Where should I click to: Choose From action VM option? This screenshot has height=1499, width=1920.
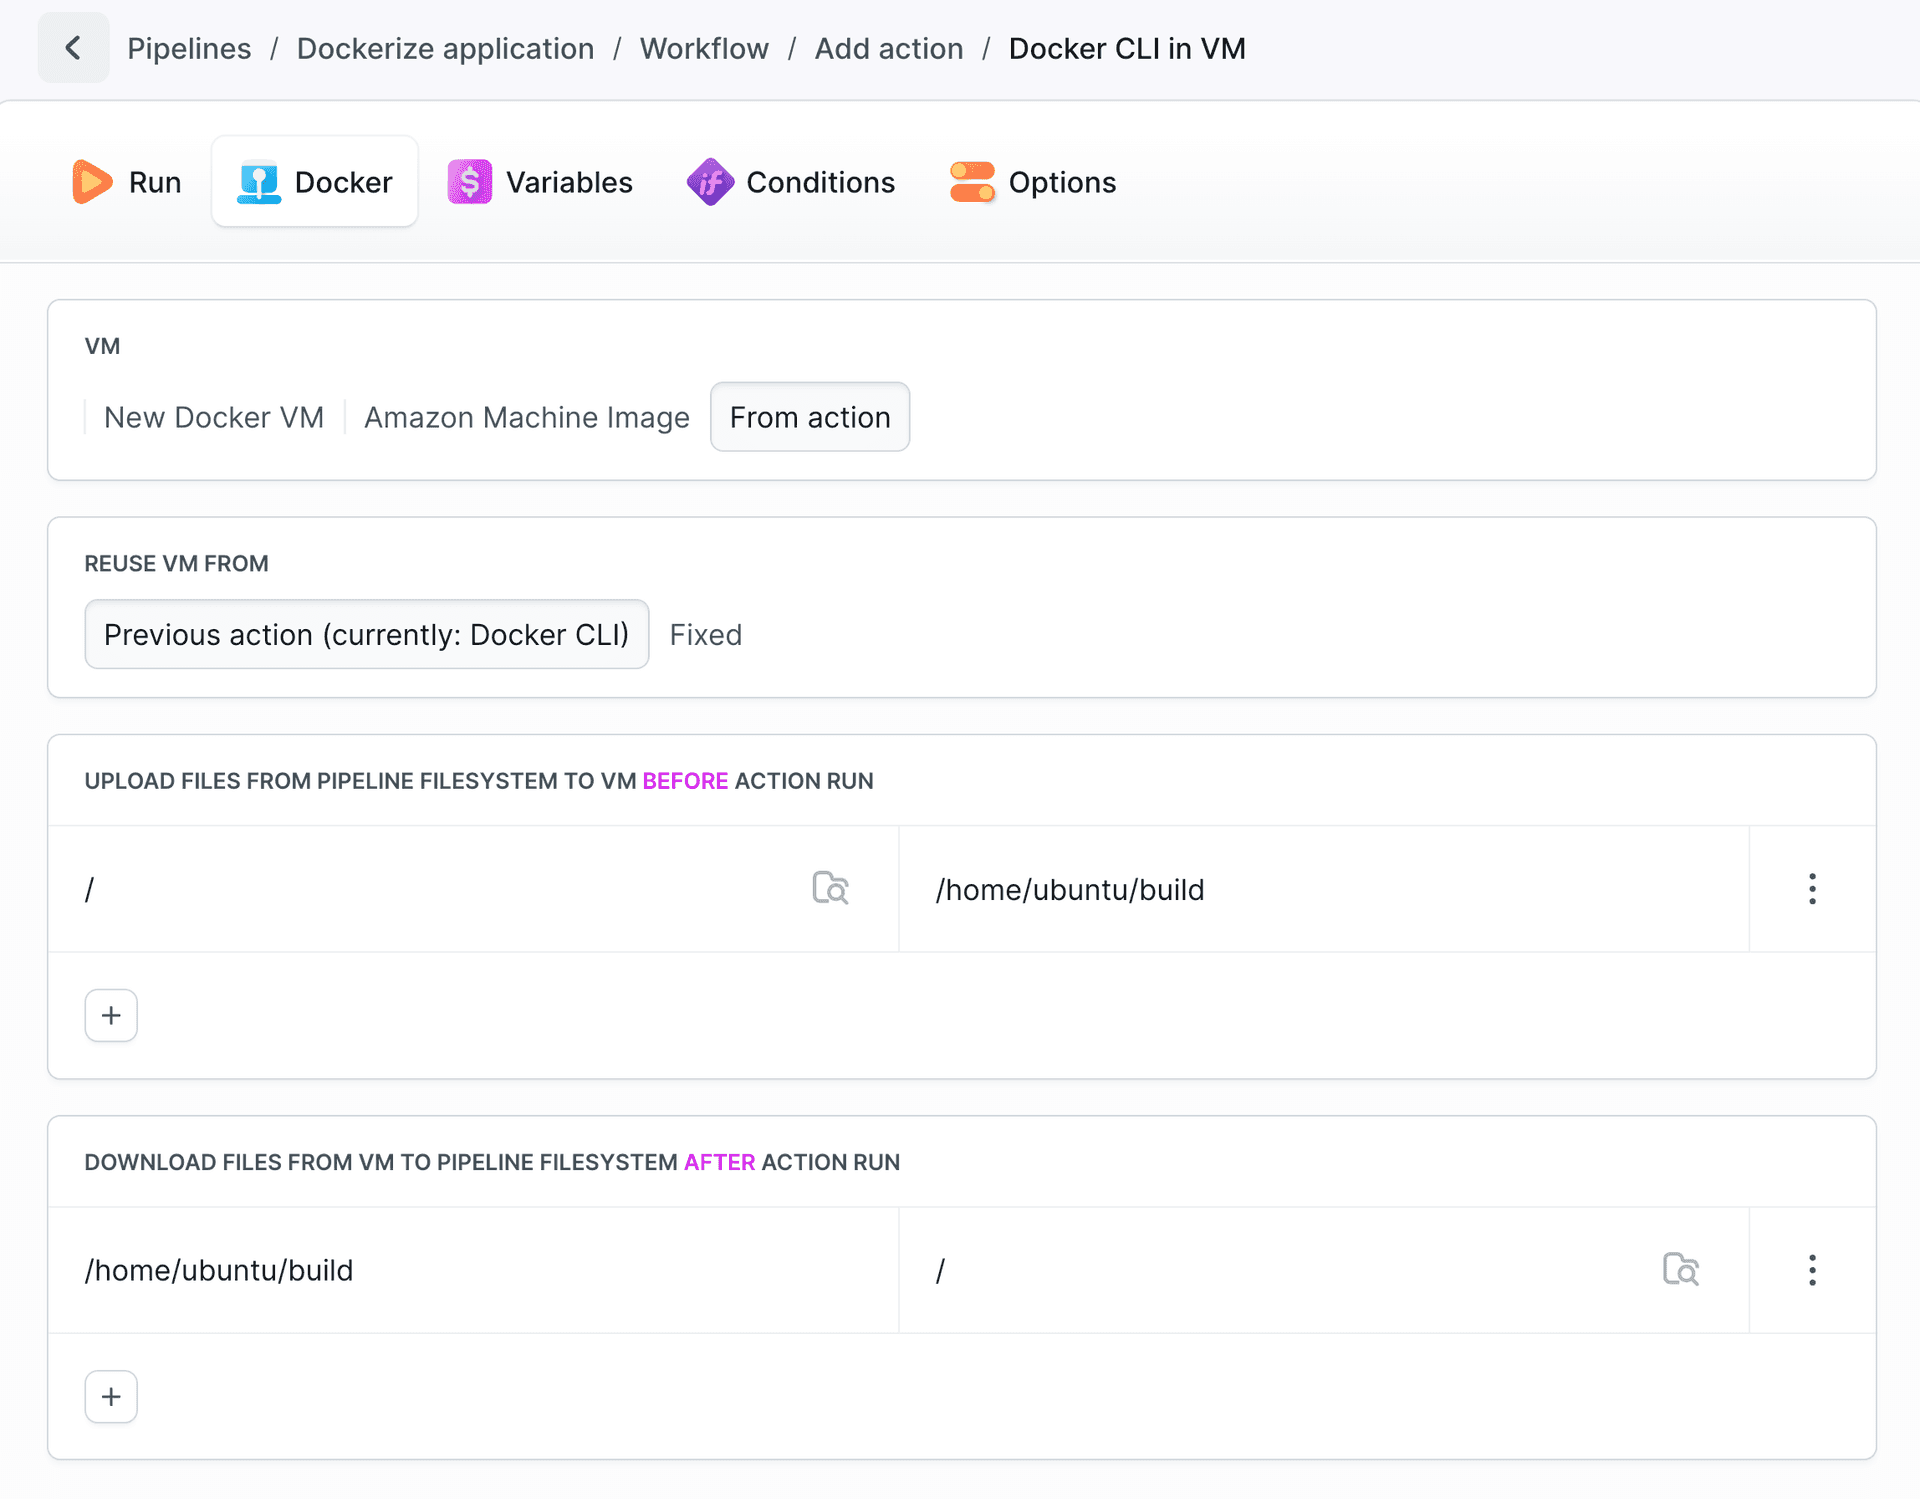pyautogui.click(x=810, y=417)
